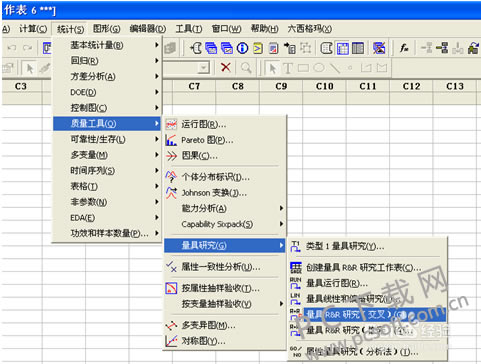481x364 pixels.
Task: Expand 能力分析(A) submenu
Action: coord(225,208)
